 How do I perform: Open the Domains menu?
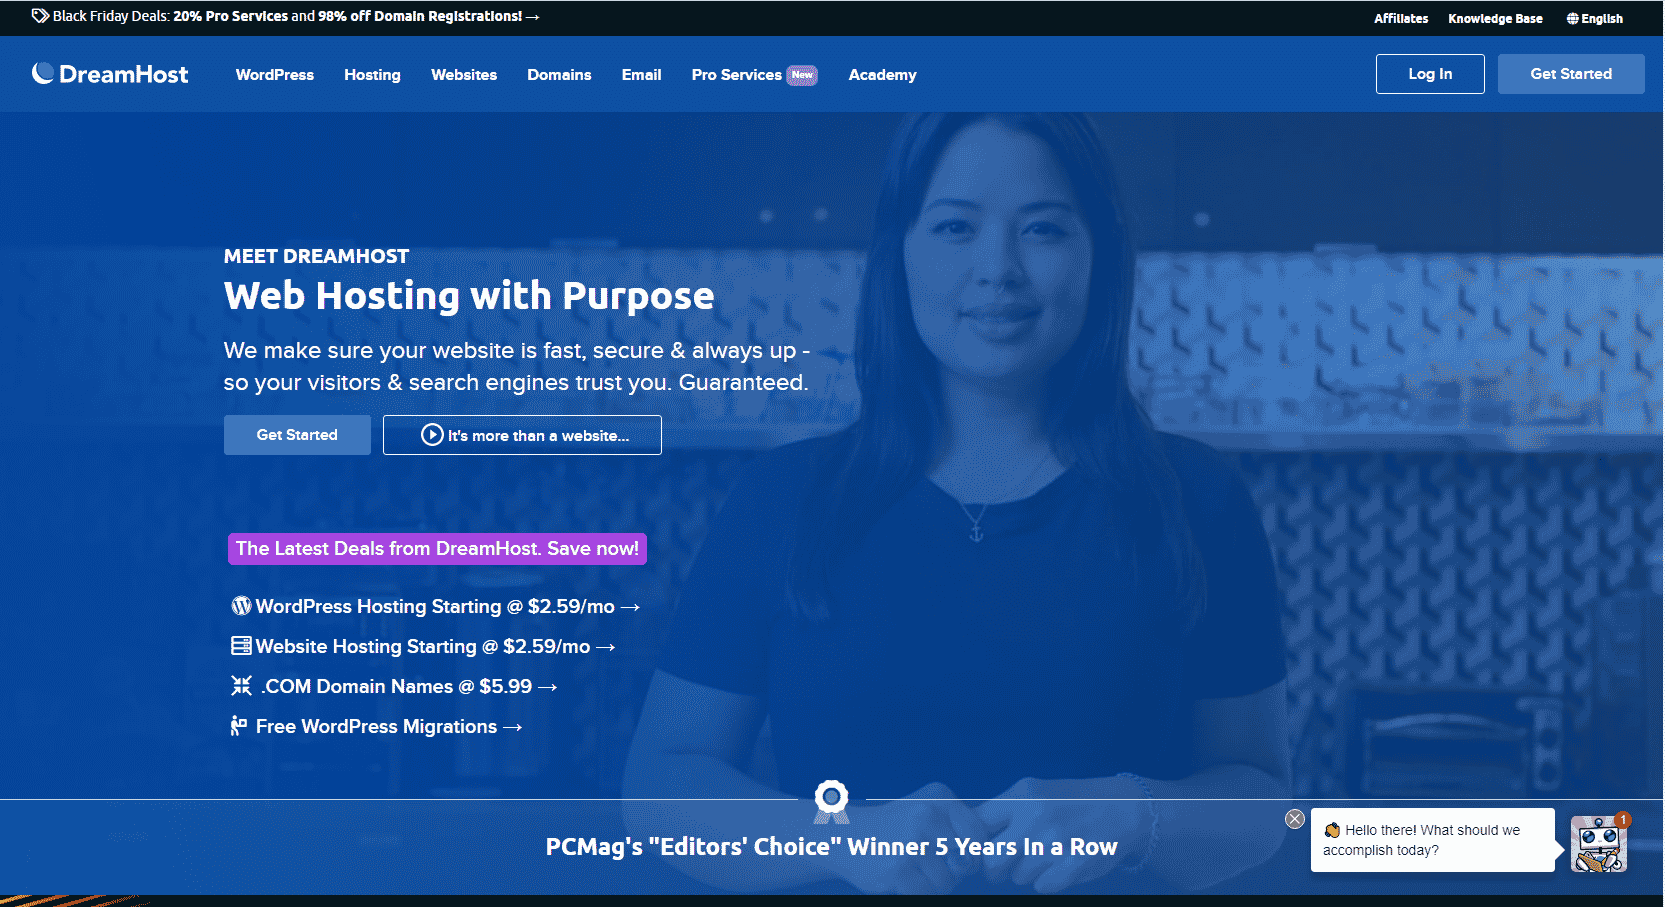click(559, 75)
